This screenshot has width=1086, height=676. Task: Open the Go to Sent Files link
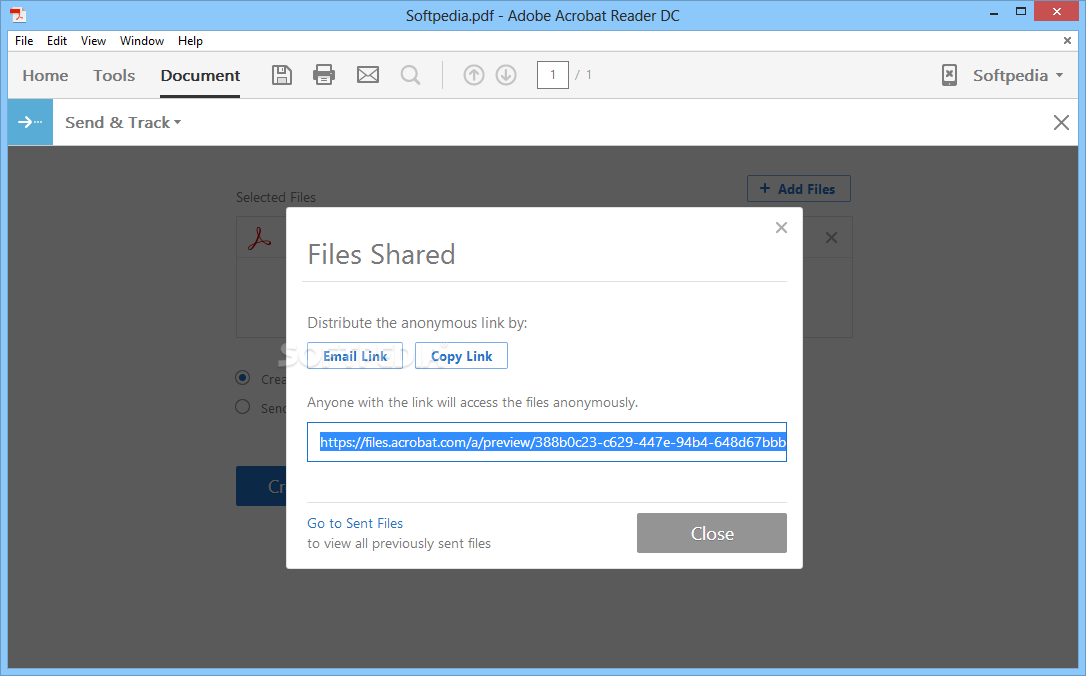coord(355,523)
